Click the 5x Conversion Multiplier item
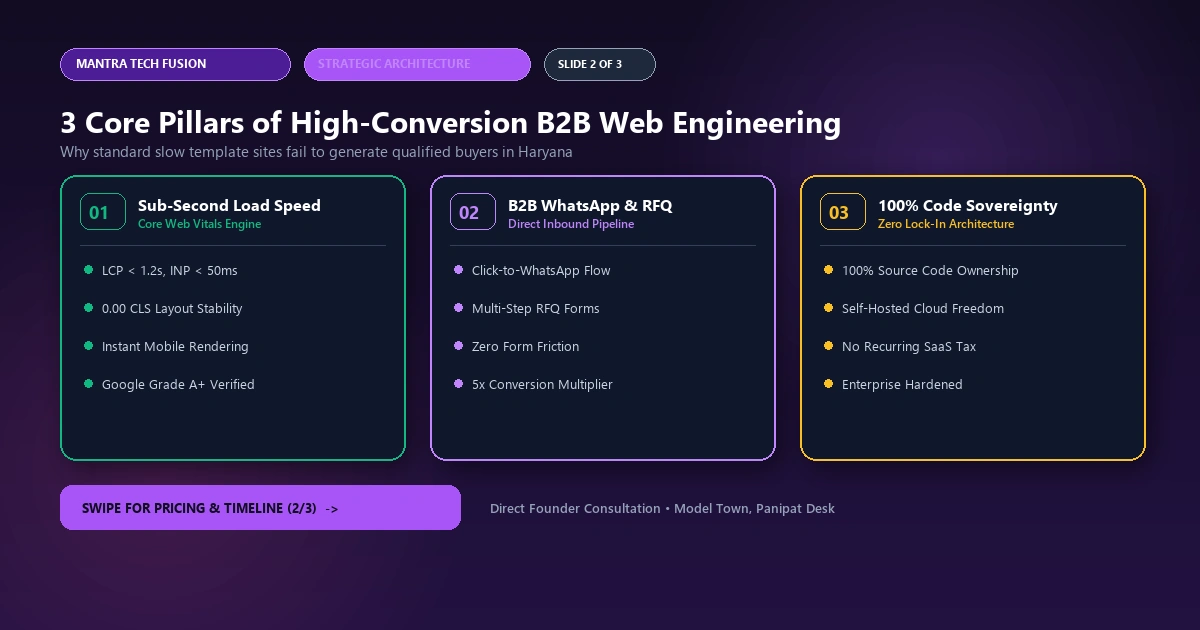Screen dimensions: 1200x630 coord(542,385)
